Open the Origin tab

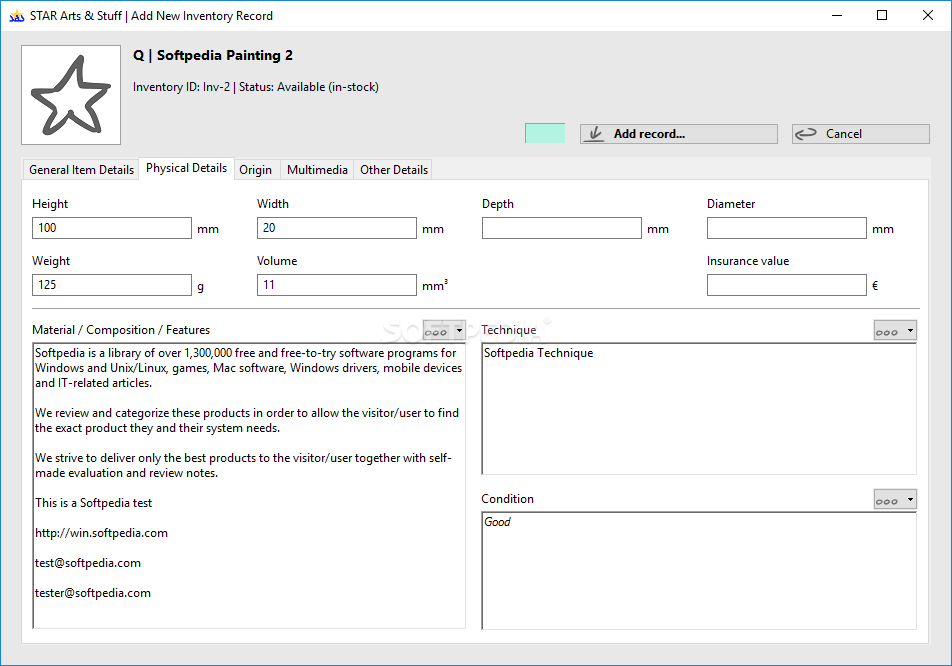[255, 170]
